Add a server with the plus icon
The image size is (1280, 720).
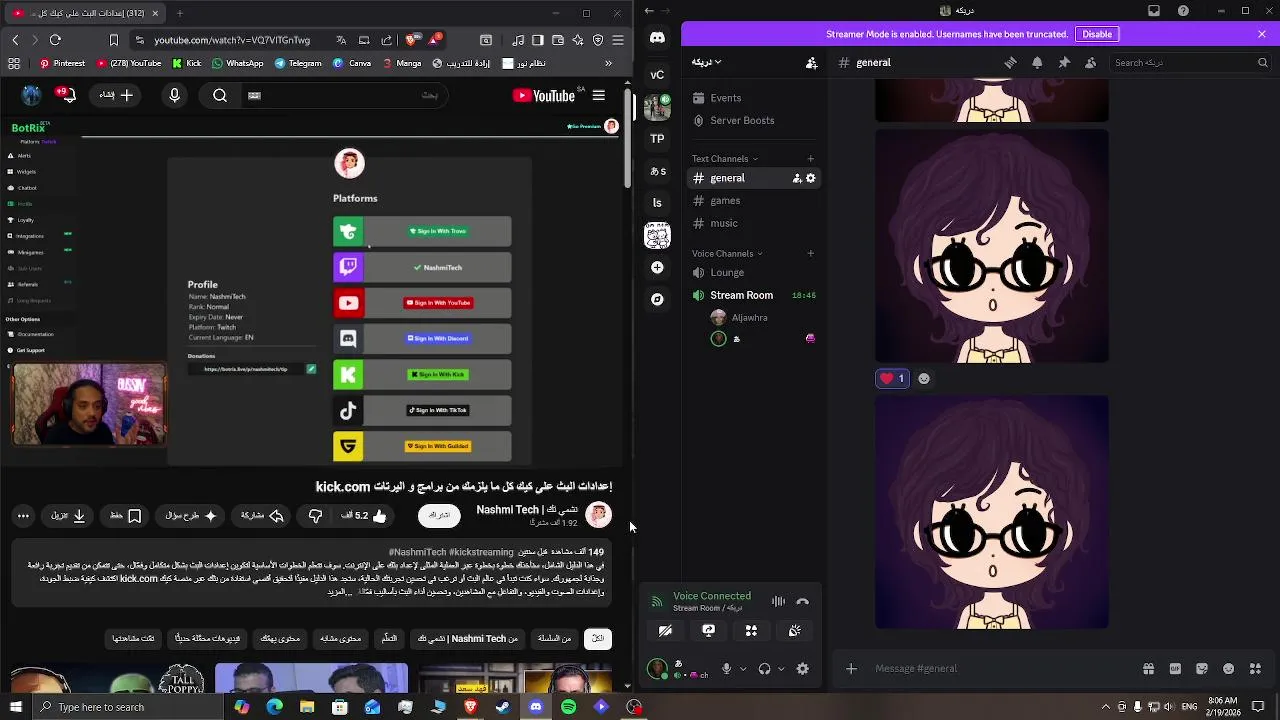tap(657, 267)
